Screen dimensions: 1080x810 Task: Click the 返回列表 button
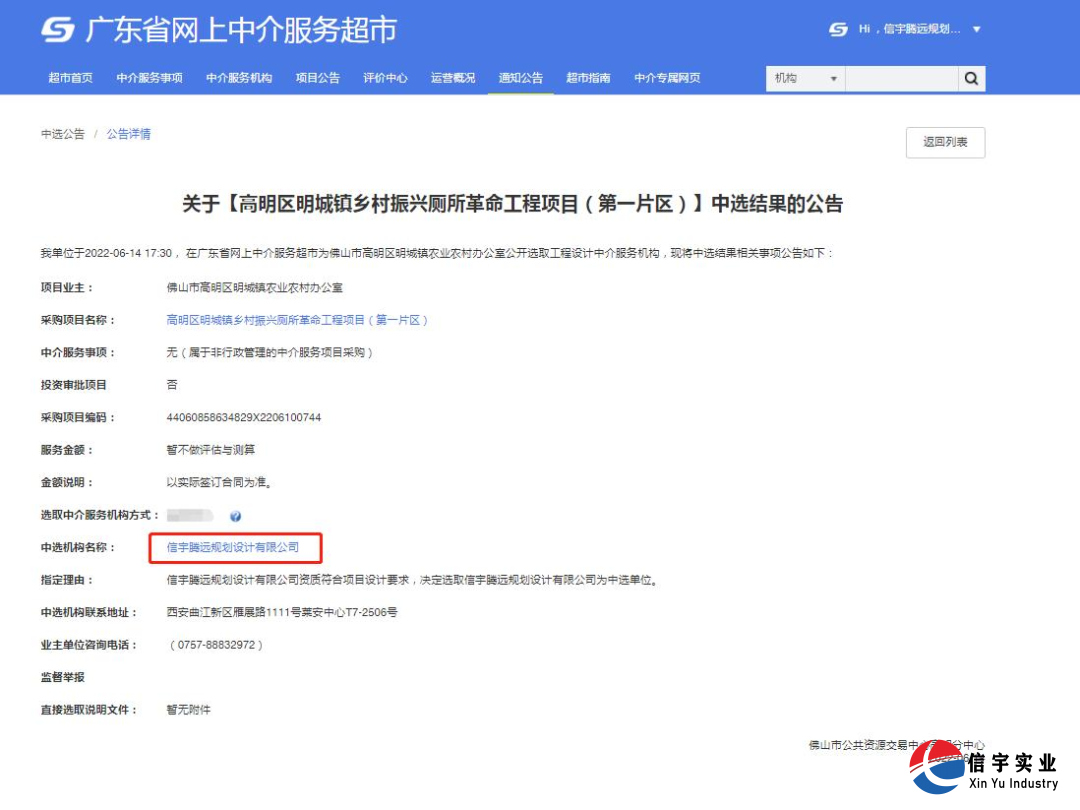coord(944,143)
